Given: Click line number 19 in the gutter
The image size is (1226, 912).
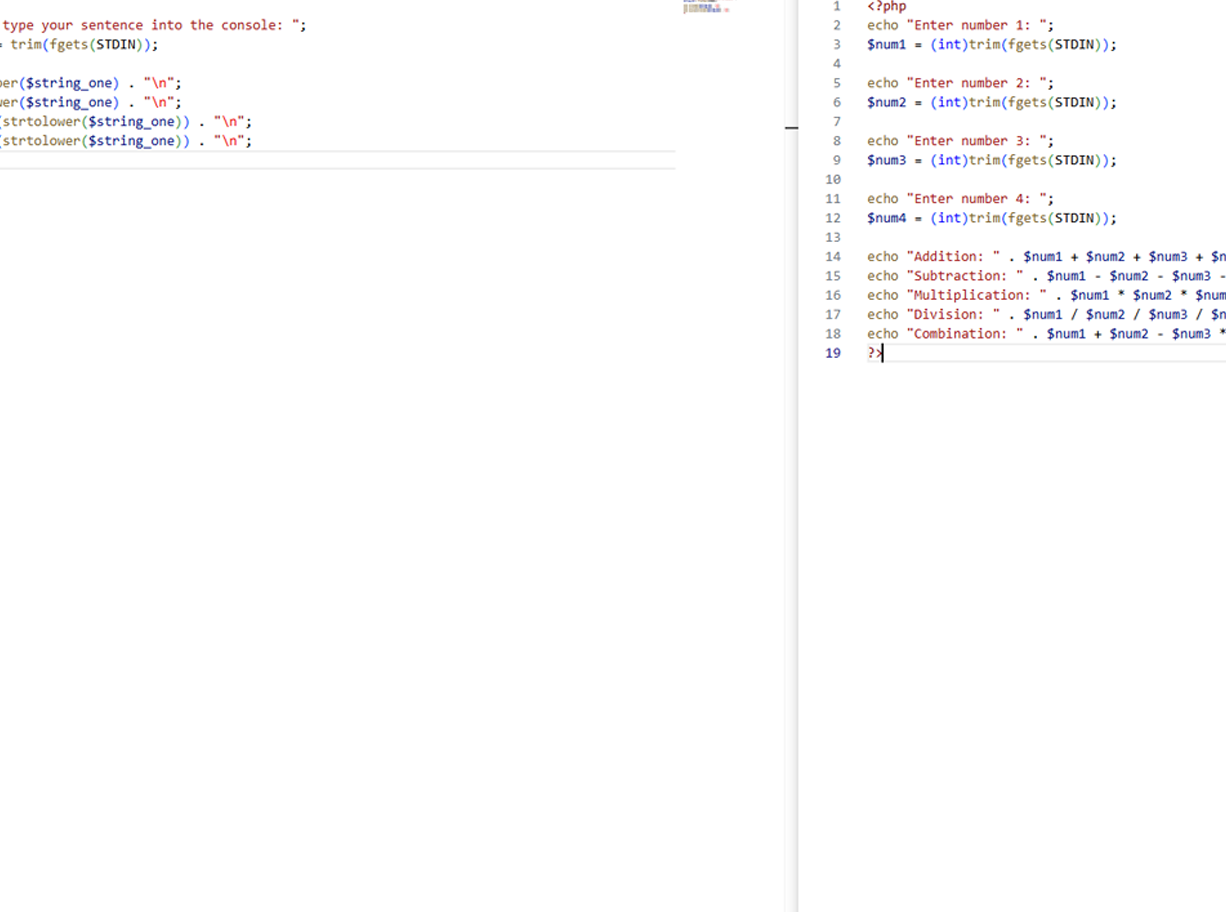Looking at the screenshot, I should click(x=833, y=353).
